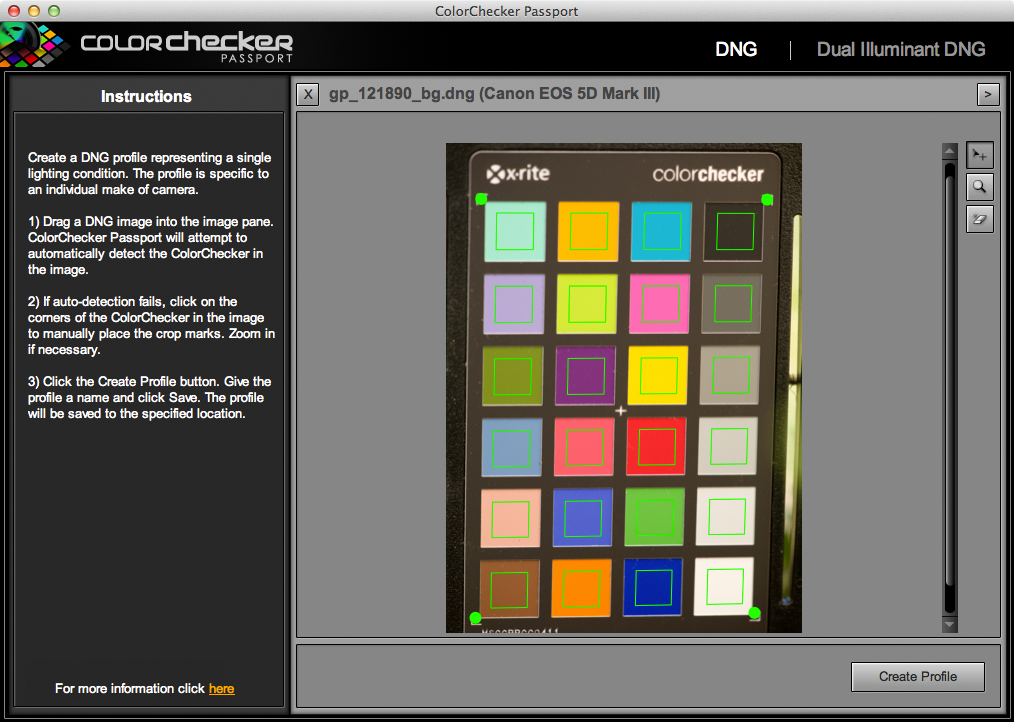Click the light skin peach patch
The width and height of the screenshot is (1014, 722).
point(511,518)
